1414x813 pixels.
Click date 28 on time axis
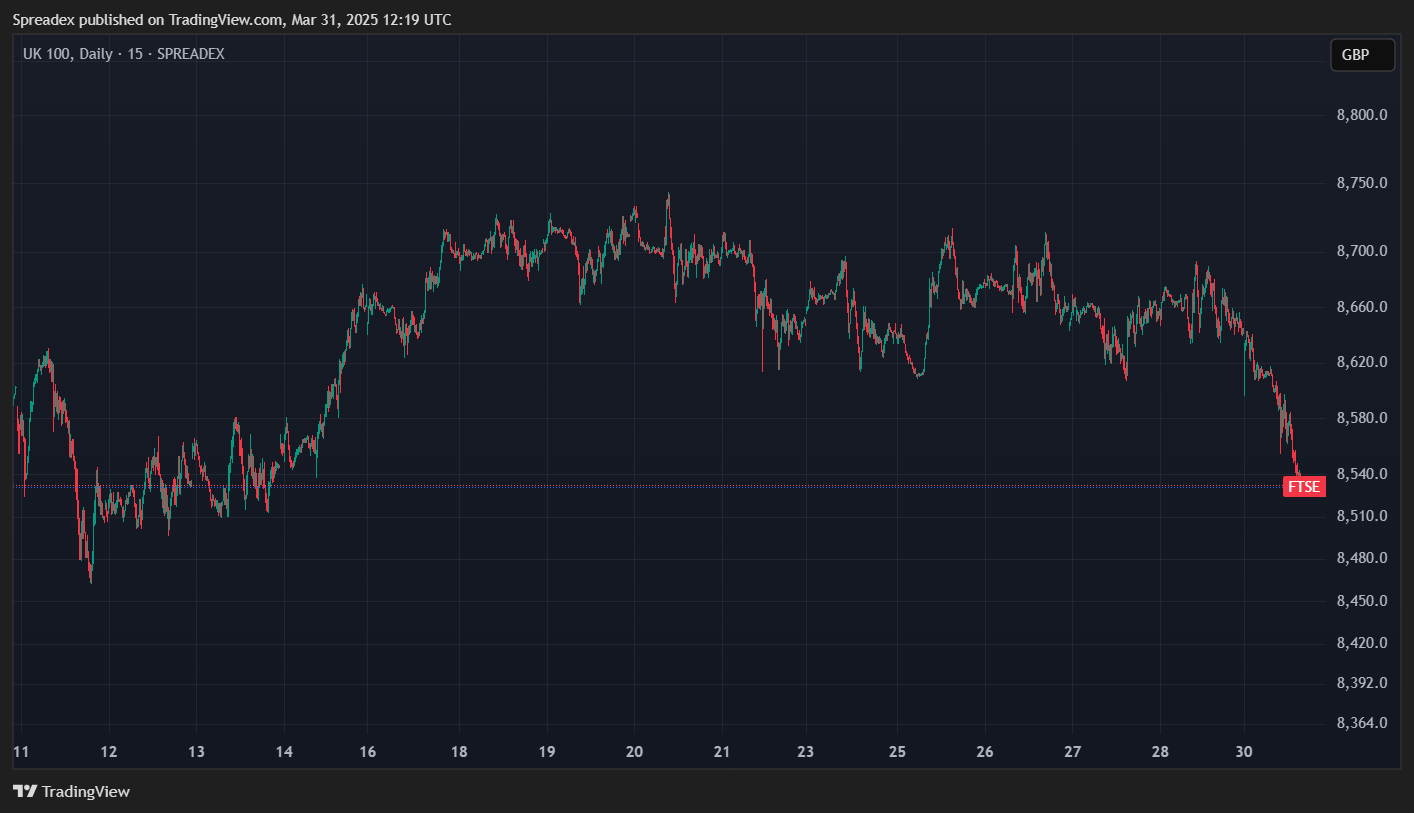[1160, 751]
